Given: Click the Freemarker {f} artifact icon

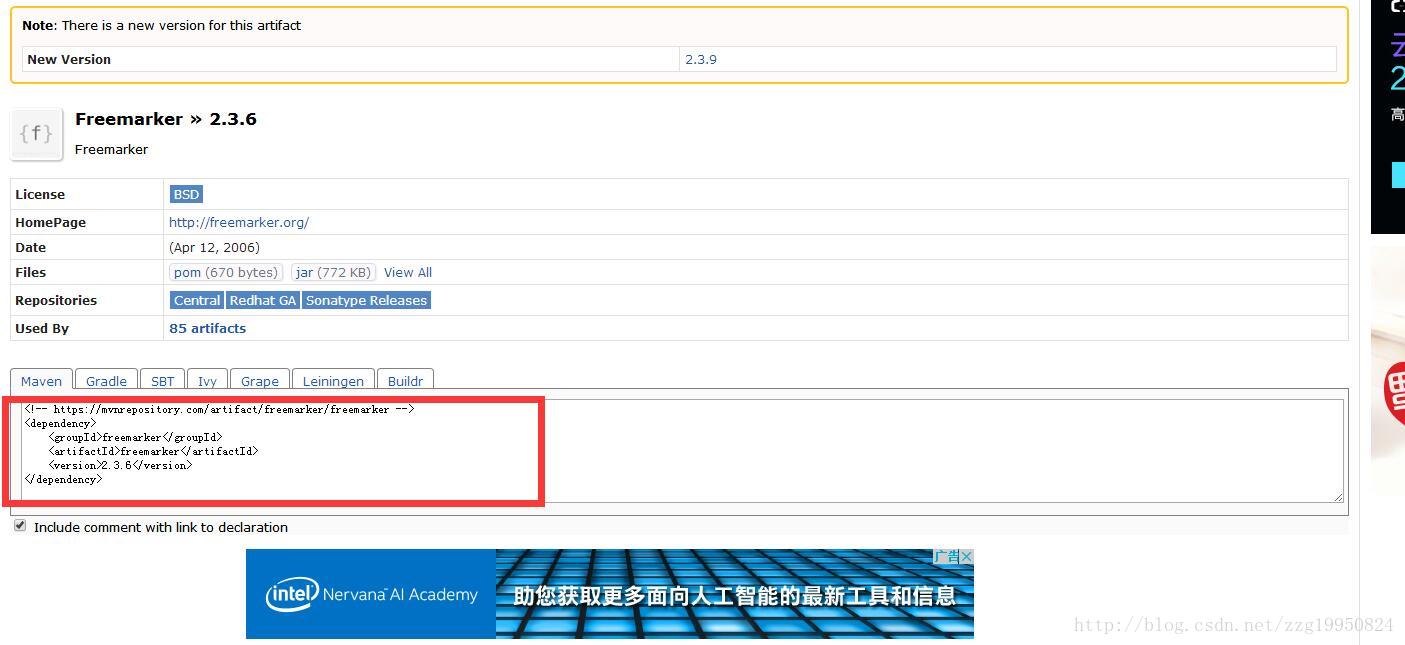Looking at the screenshot, I should point(37,134).
